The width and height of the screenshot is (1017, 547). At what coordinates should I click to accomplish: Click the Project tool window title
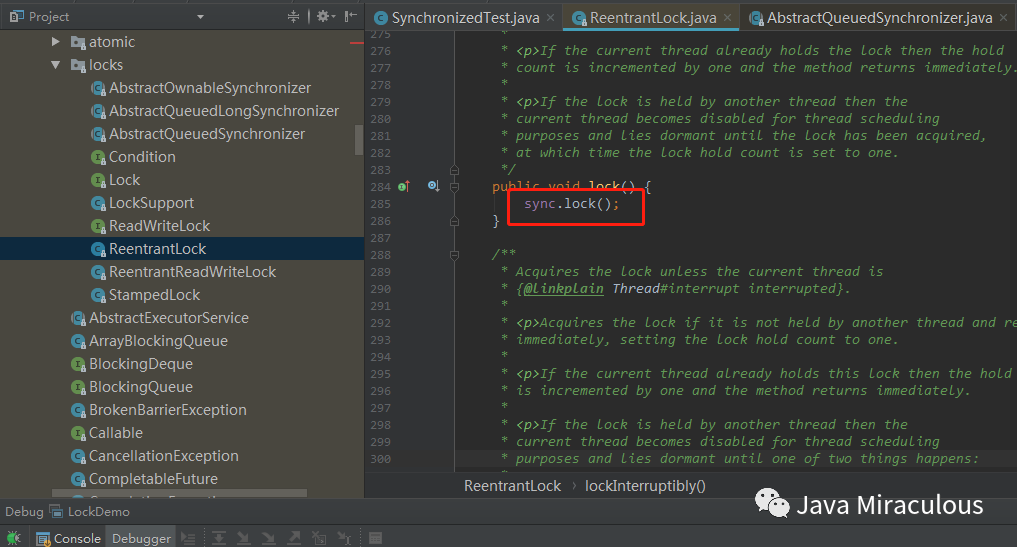coord(49,17)
